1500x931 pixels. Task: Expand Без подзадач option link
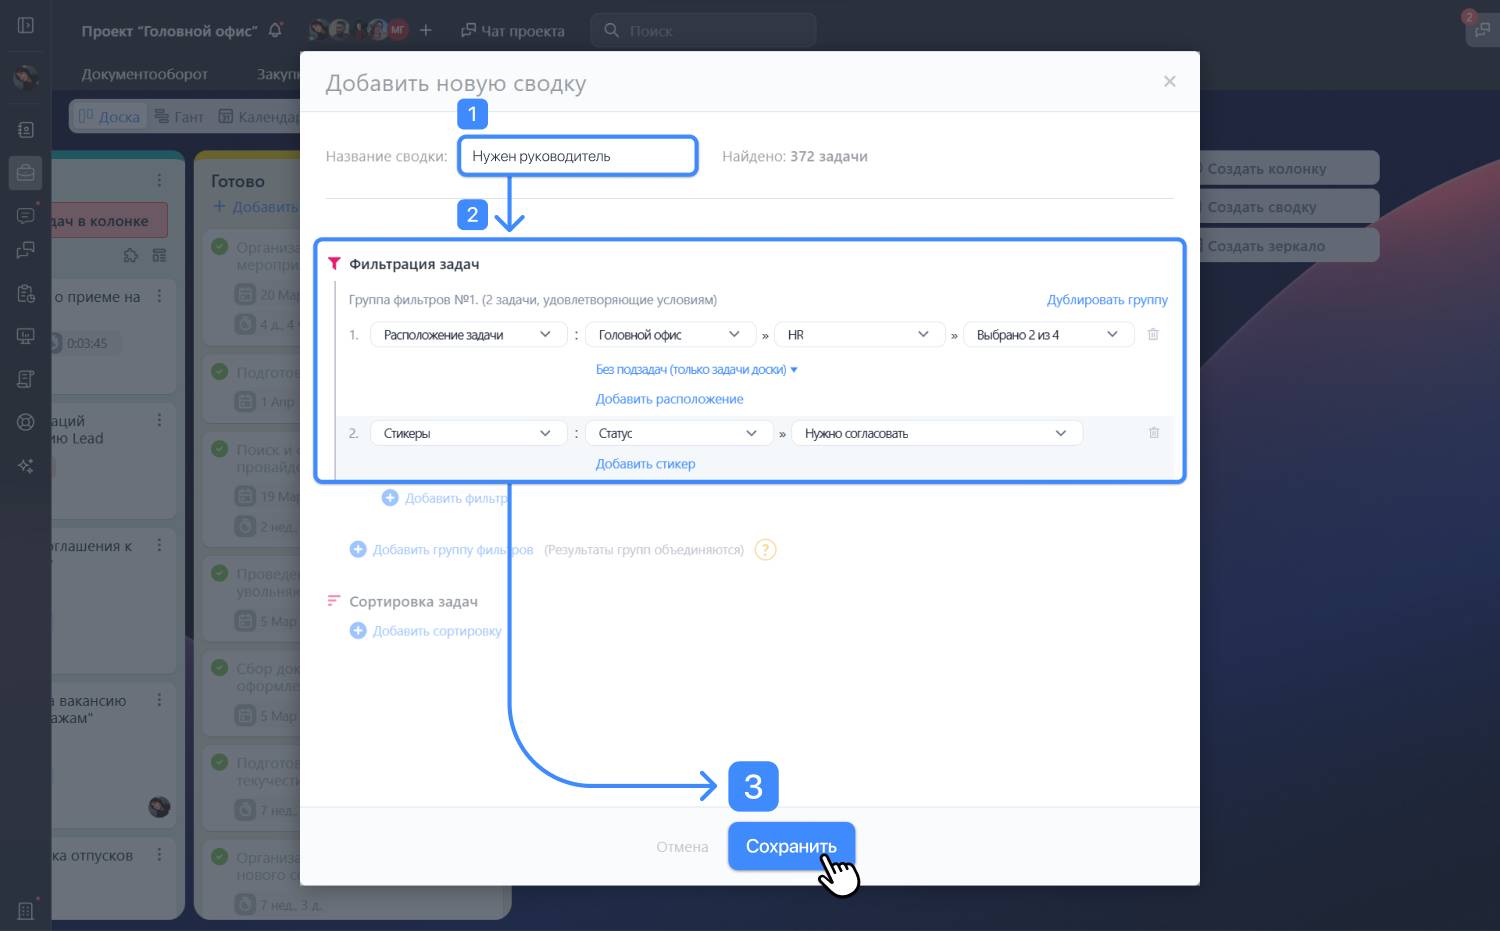coord(696,370)
